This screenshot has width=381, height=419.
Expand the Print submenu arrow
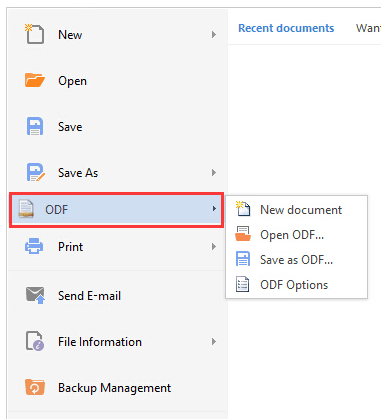coord(214,246)
